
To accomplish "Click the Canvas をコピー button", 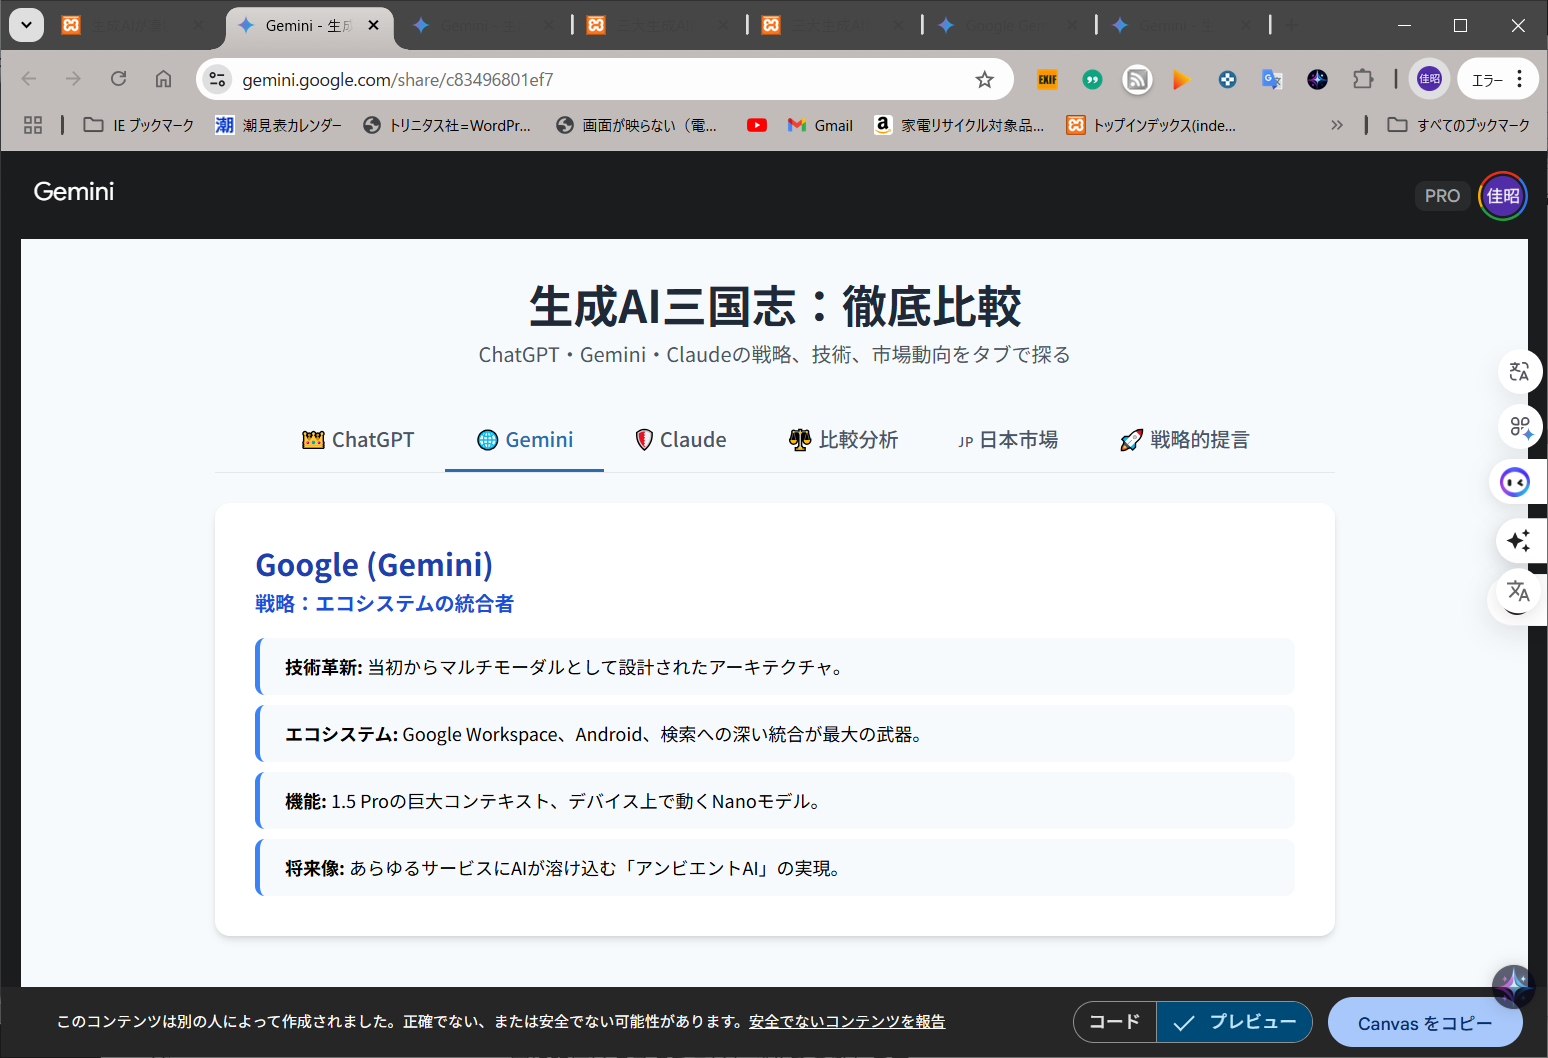I will [1424, 1023].
